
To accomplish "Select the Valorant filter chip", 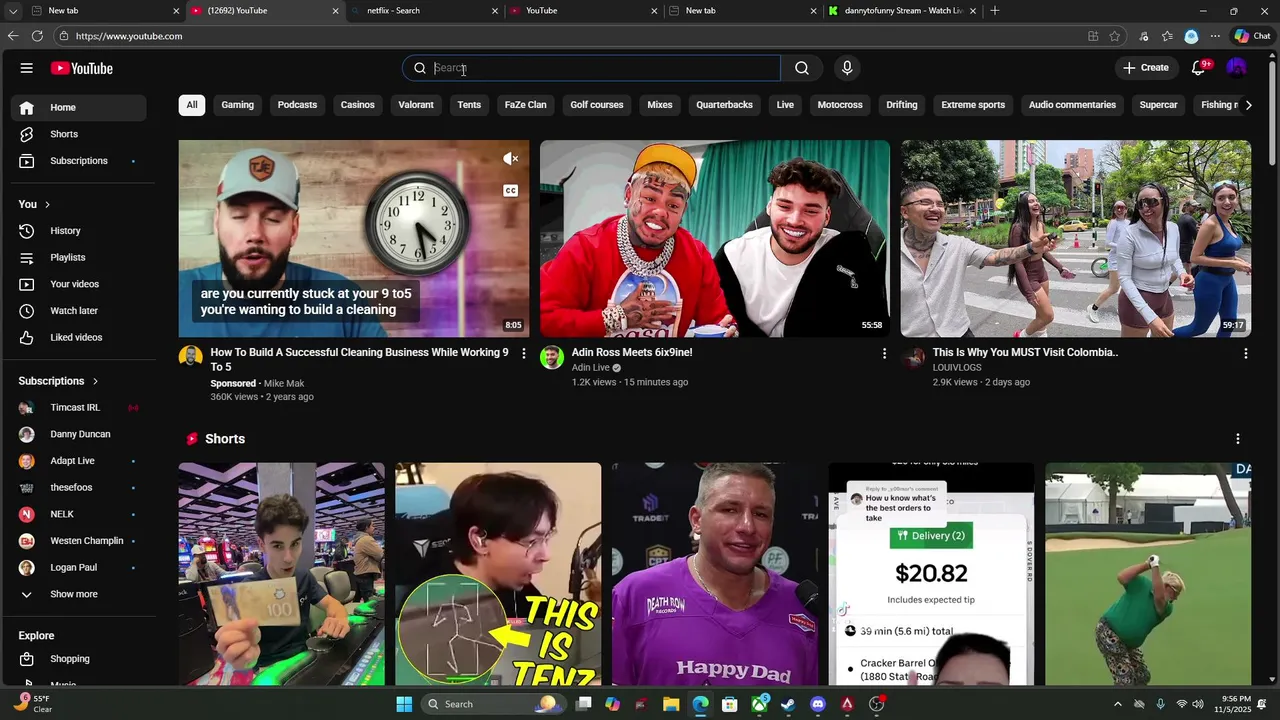I will click(x=416, y=105).
